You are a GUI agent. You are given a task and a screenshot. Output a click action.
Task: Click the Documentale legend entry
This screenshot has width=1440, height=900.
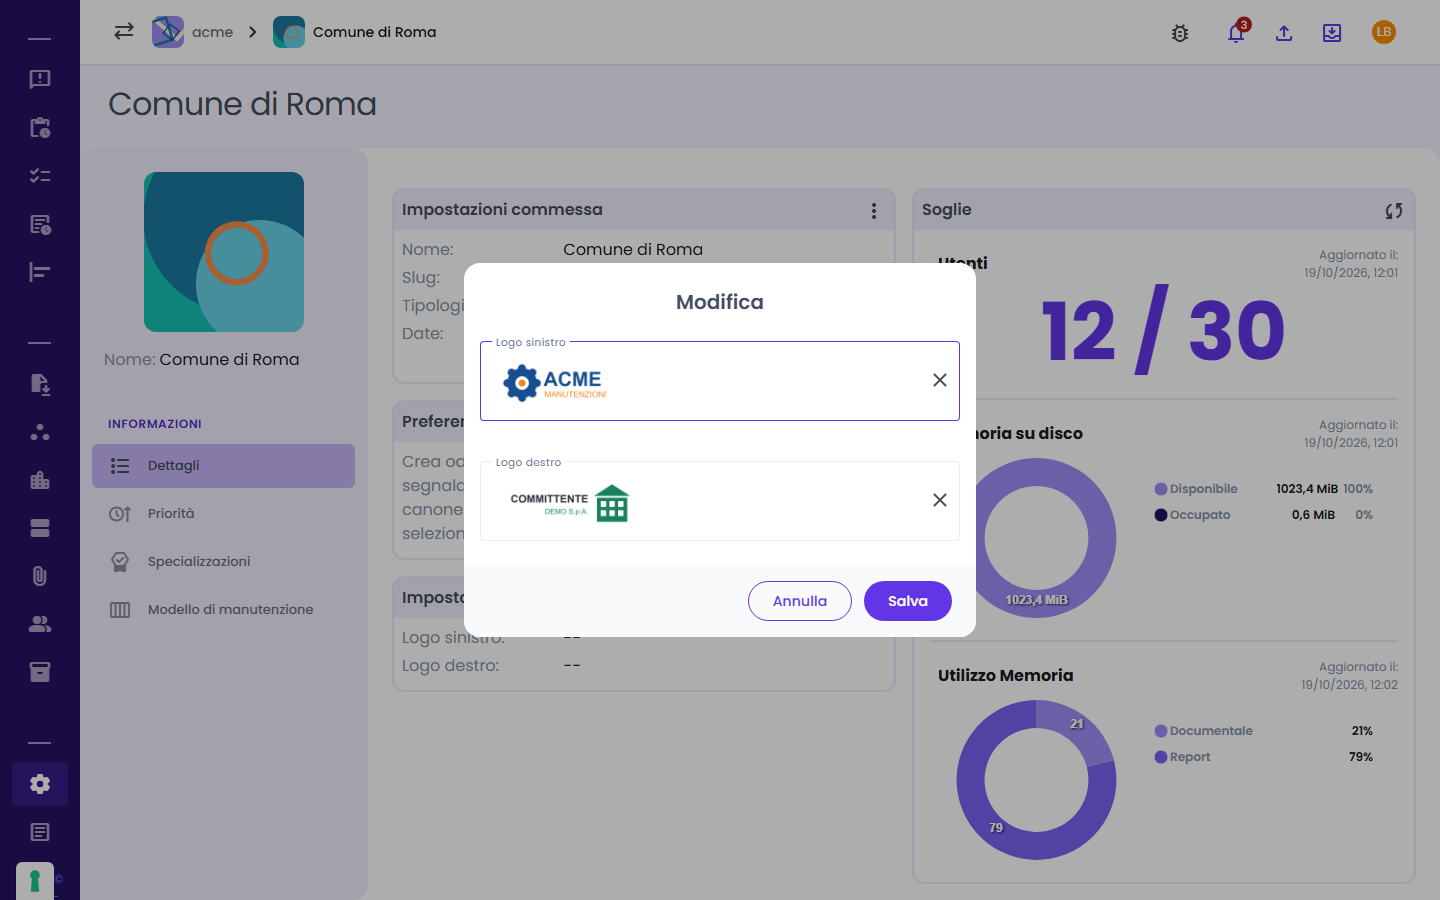click(1203, 731)
